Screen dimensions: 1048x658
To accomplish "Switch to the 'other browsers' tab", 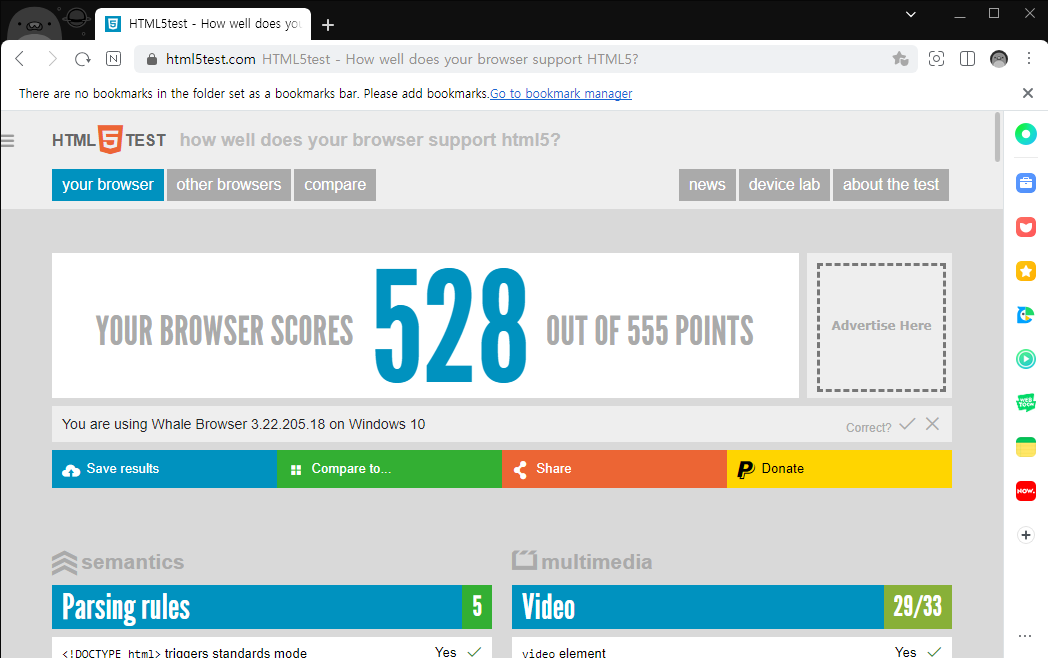I will [x=229, y=185].
